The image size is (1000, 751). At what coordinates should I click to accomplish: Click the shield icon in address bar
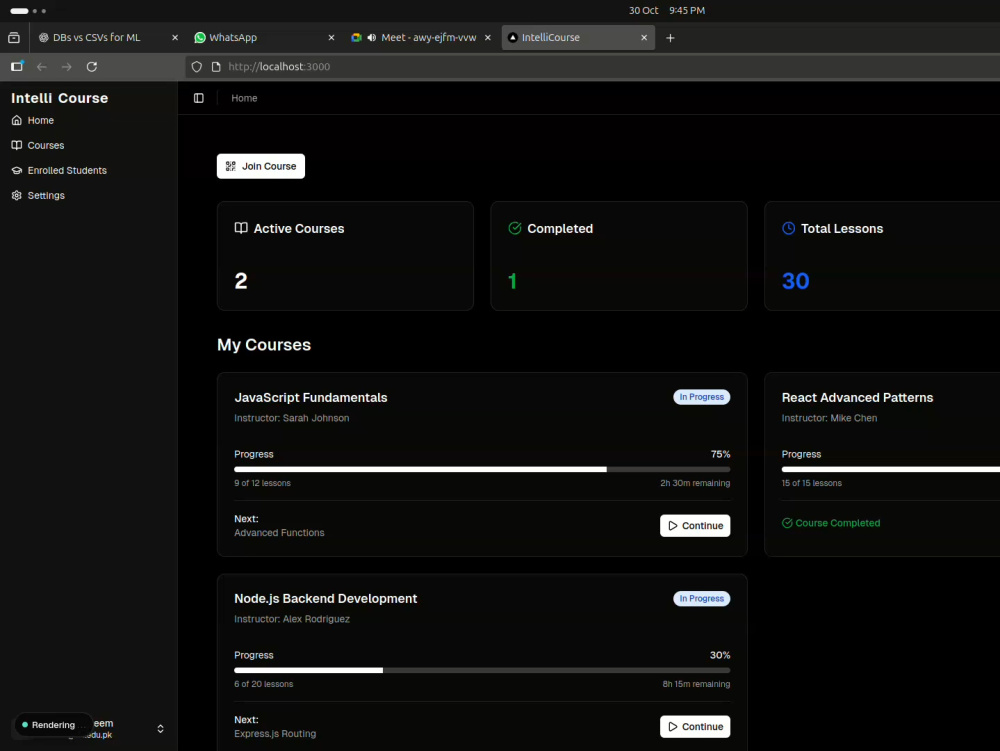(x=196, y=66)
